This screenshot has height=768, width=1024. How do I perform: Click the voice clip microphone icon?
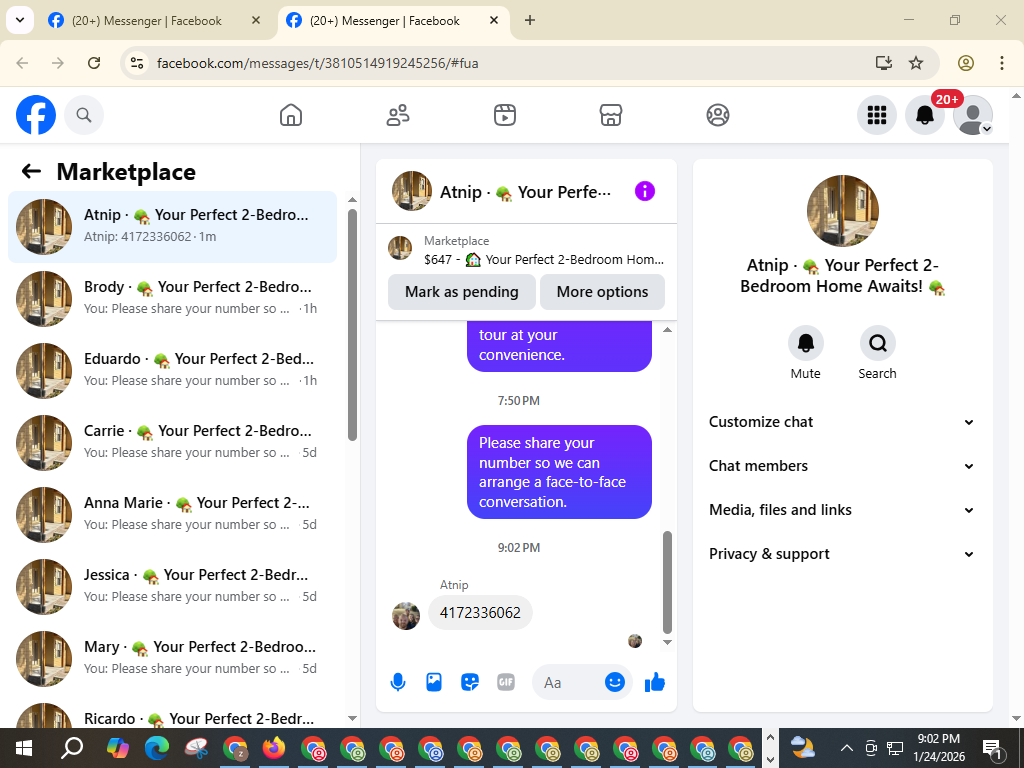[x=398, y=682]
